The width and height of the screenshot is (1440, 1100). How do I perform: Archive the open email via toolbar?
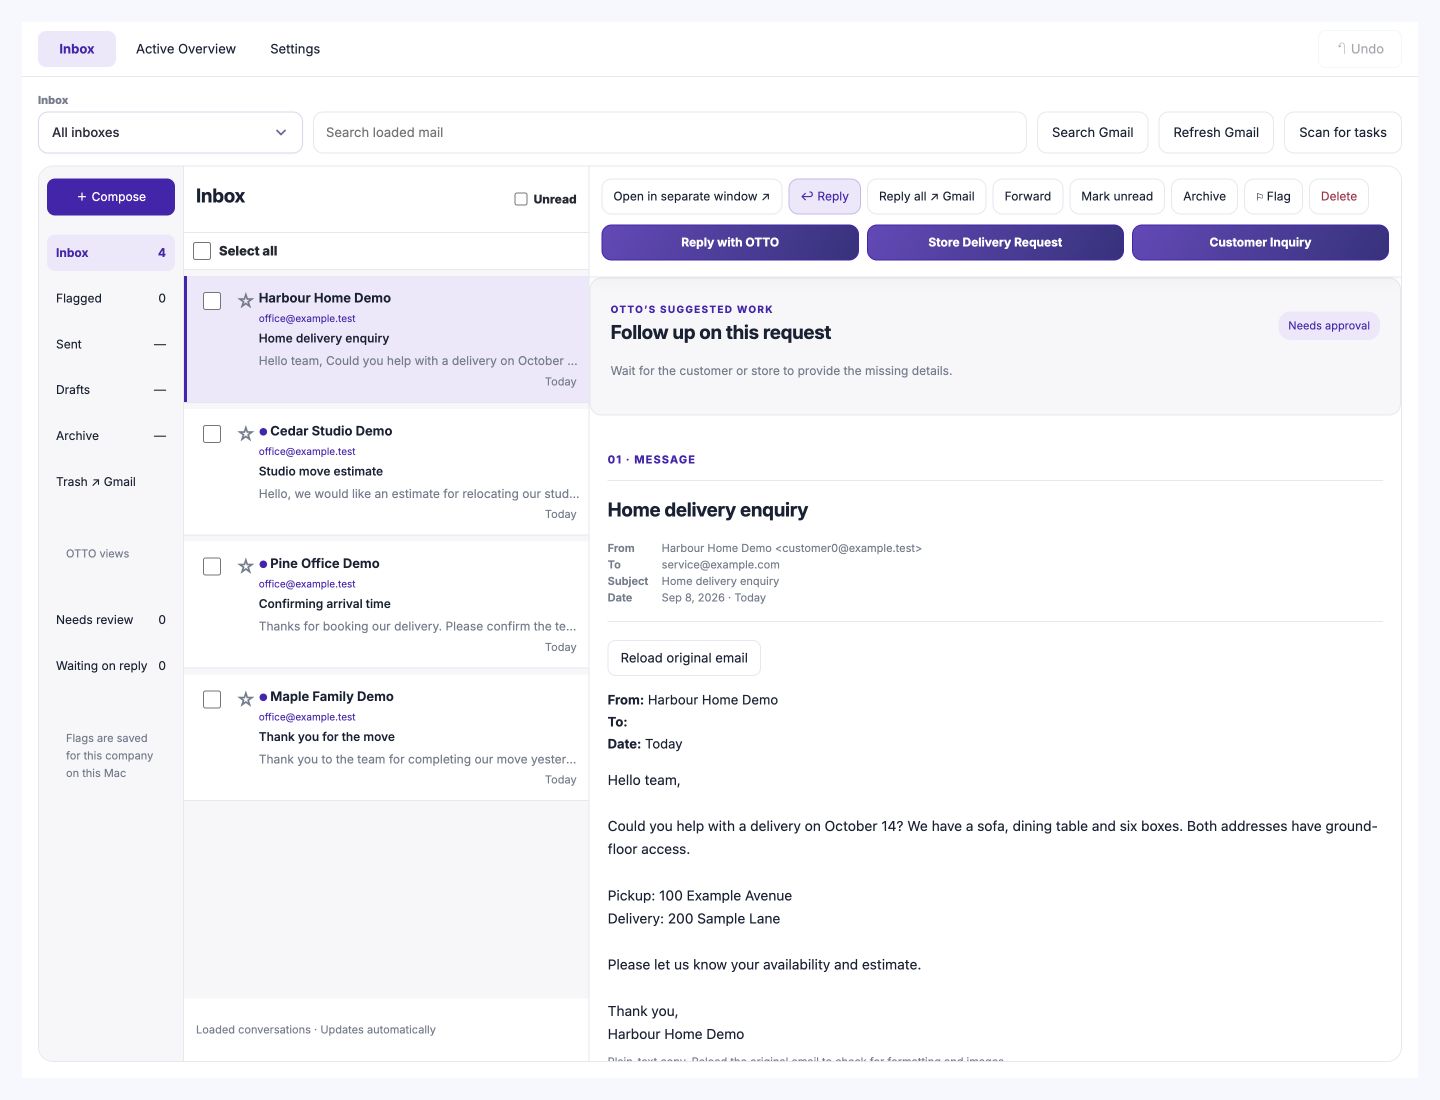pos(1204,196)
